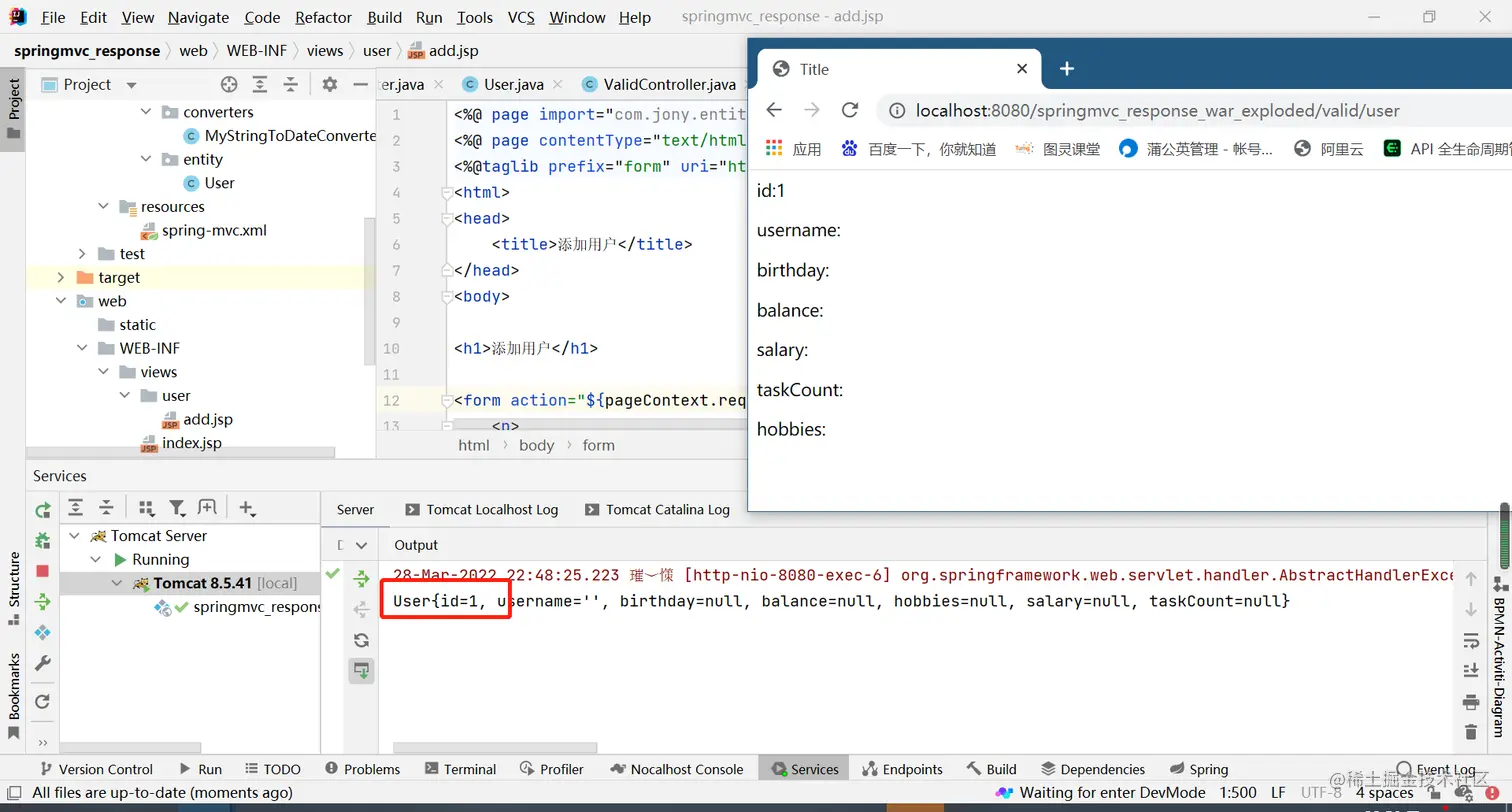Switch to the User.java editor tab
This screenshot has width=1512, height=812.
pos(513,85)
